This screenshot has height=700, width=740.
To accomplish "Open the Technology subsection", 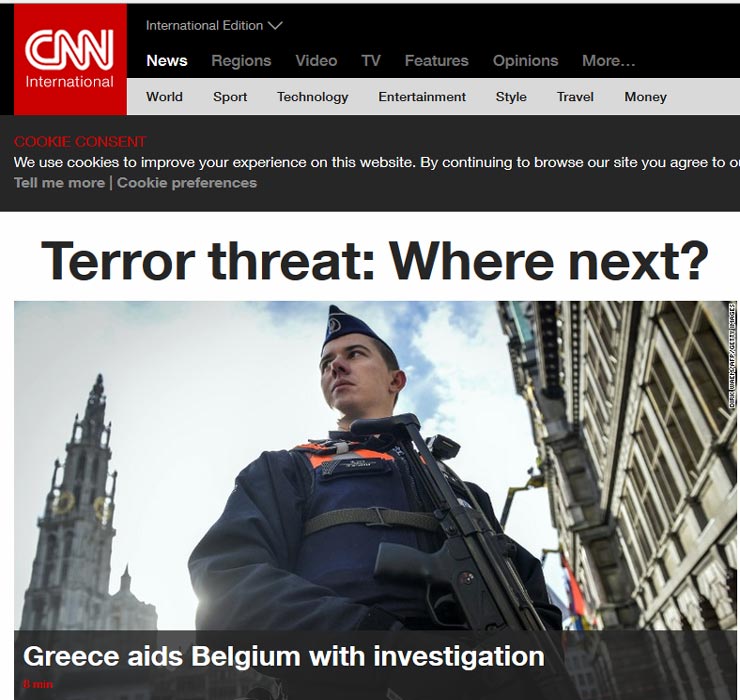I will [x=312, y=97].
